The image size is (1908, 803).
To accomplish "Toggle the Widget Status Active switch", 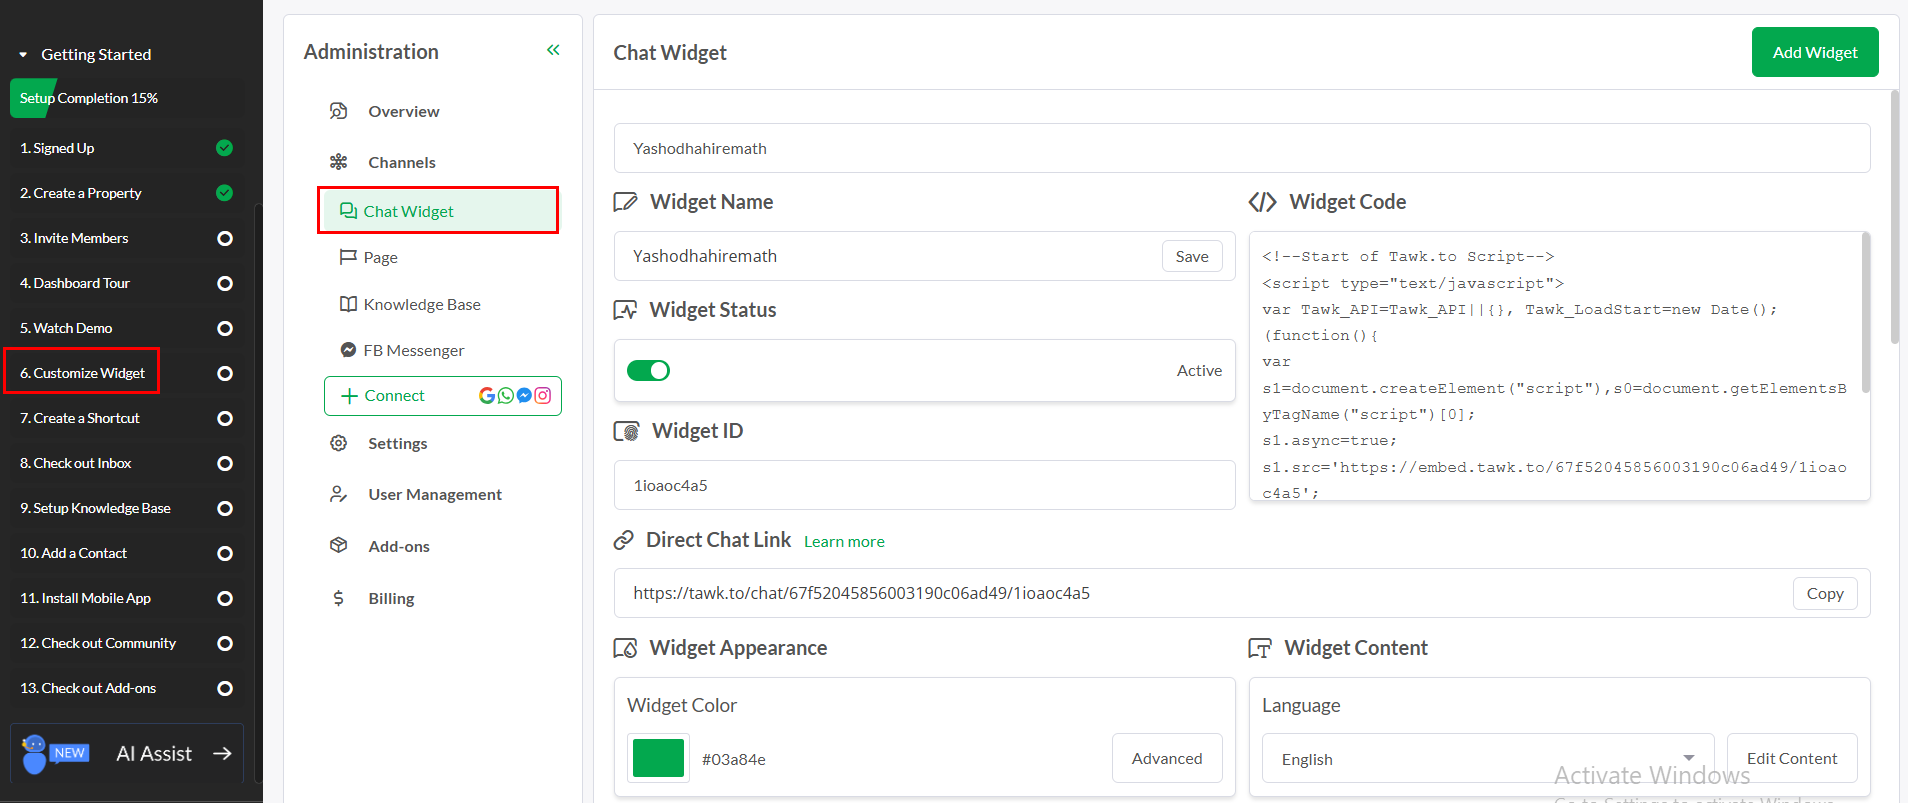I will (x=648, y=371).
